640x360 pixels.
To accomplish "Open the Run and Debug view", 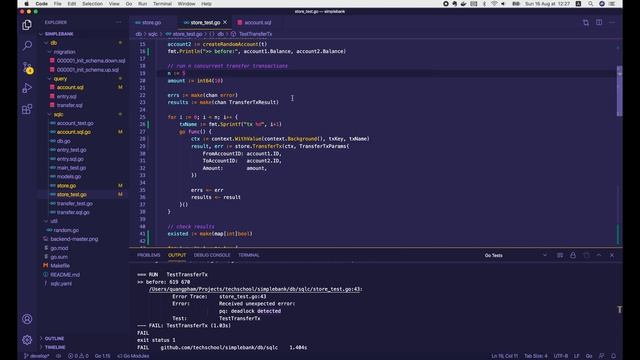I will click(x=27, y=88).
